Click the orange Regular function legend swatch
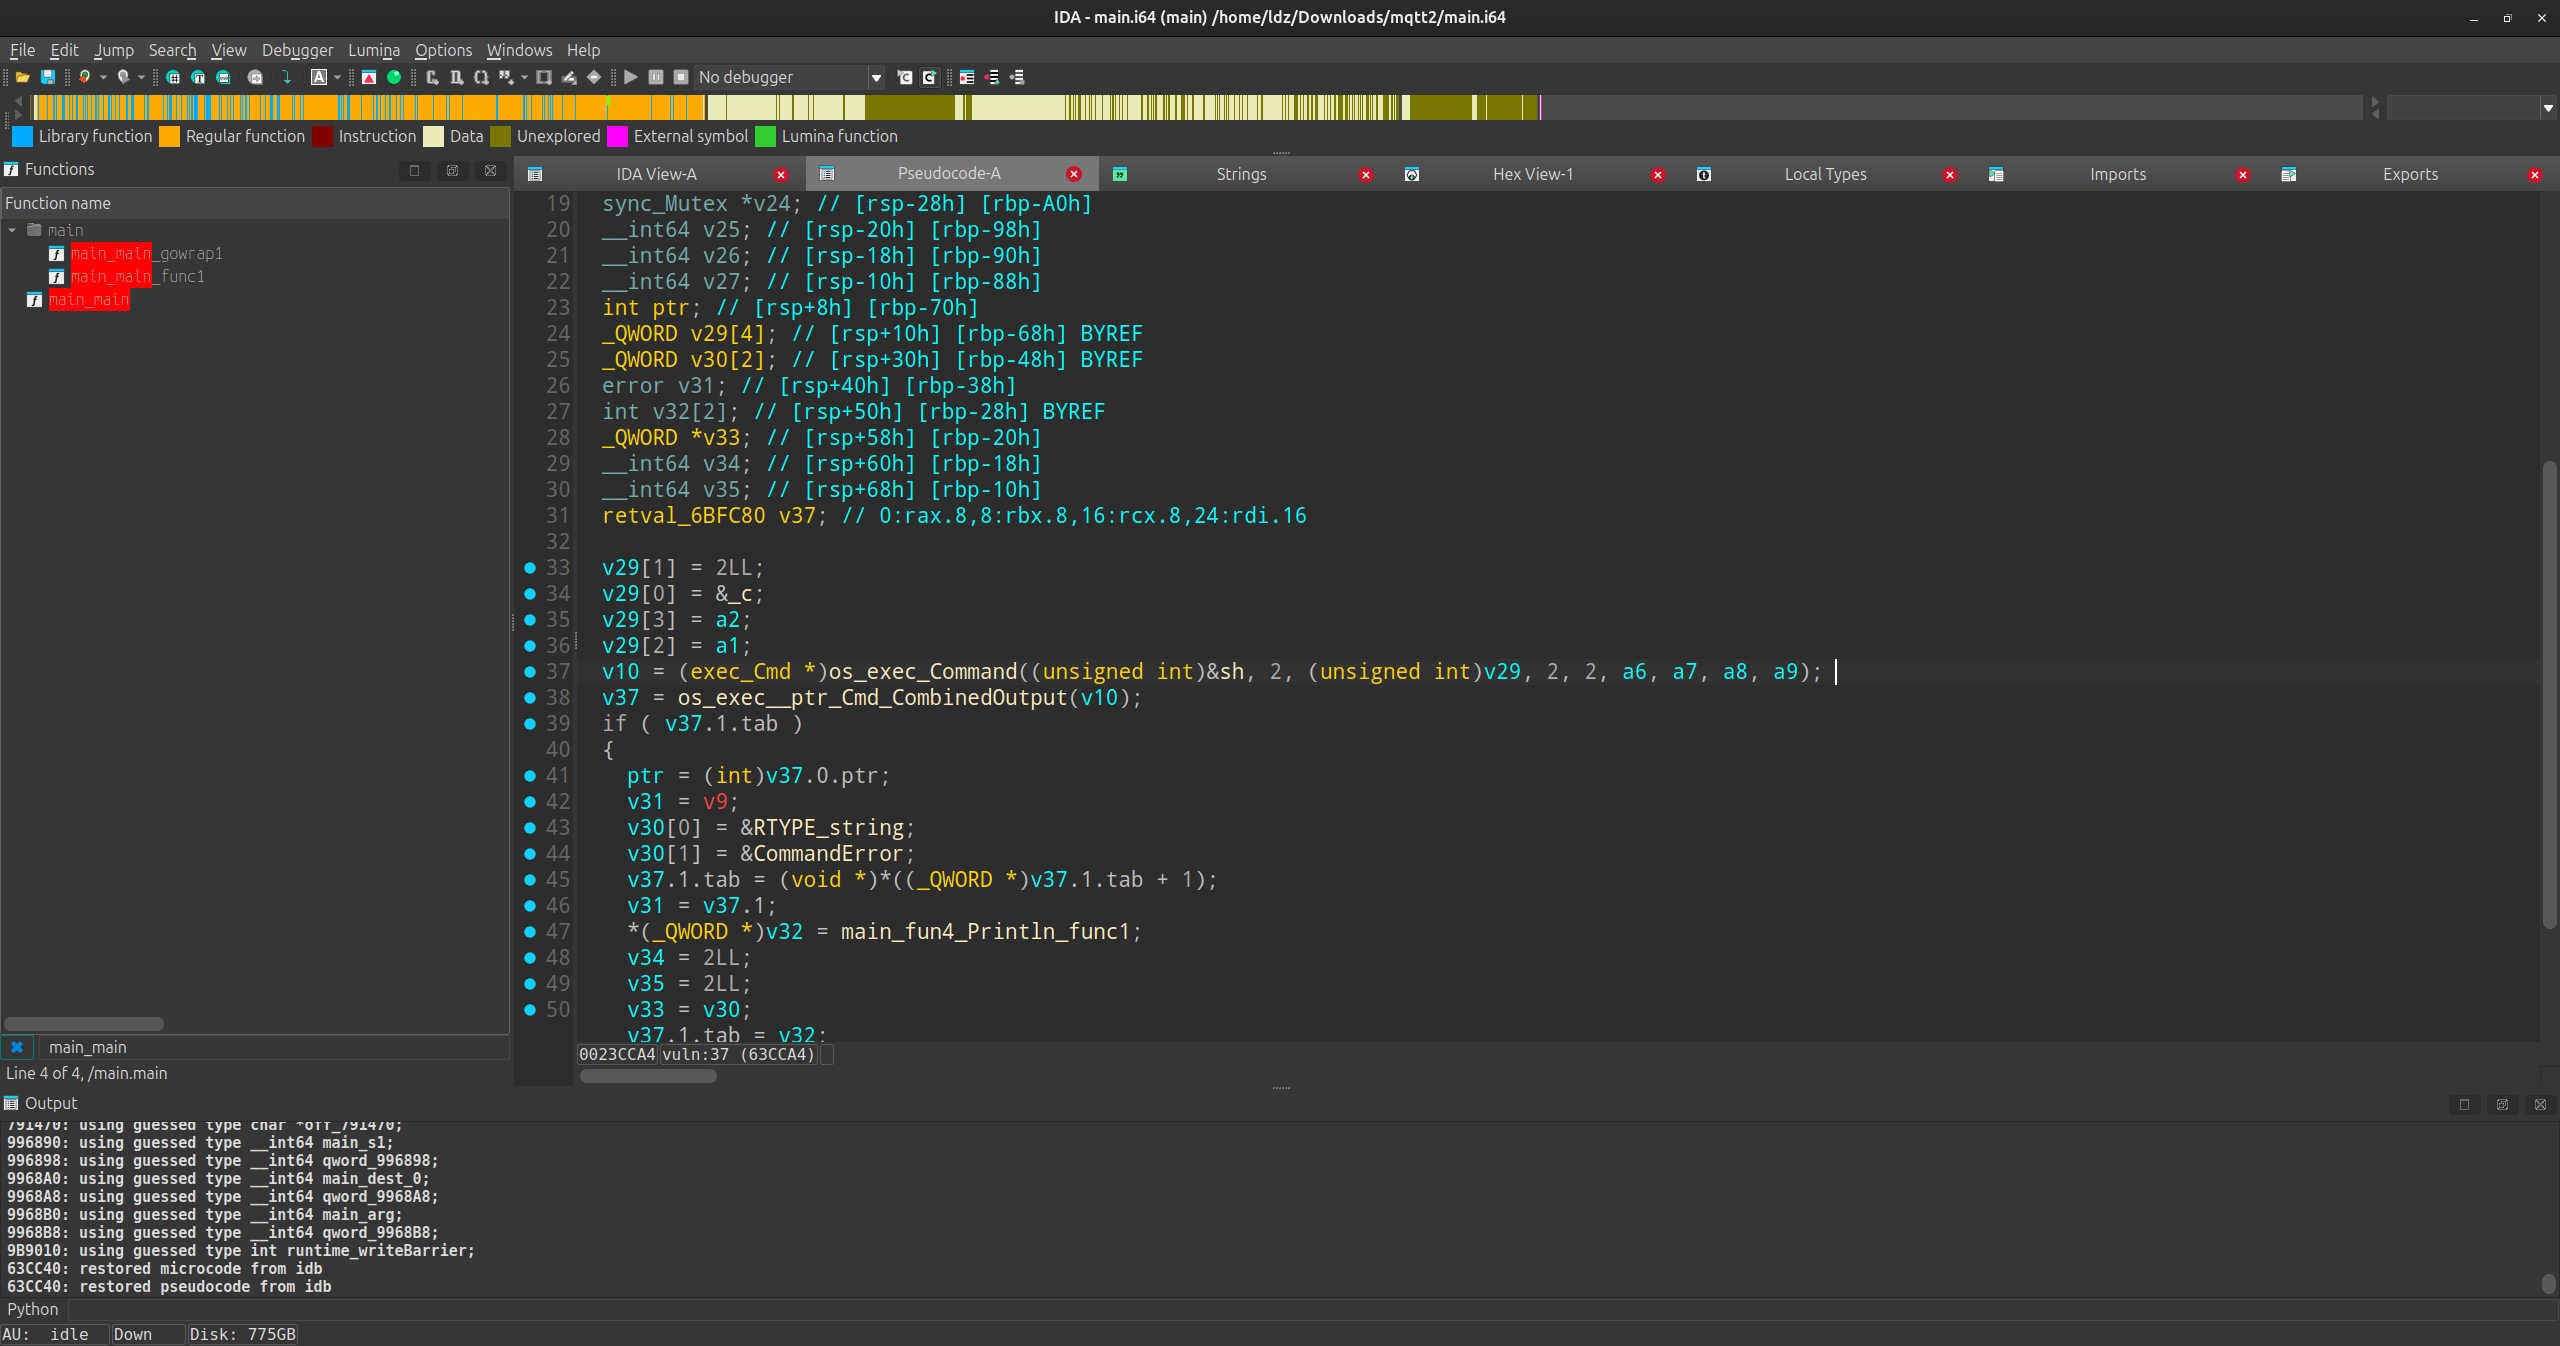This screenshot has height=1346, width=2560. click(x=170, y=136)
